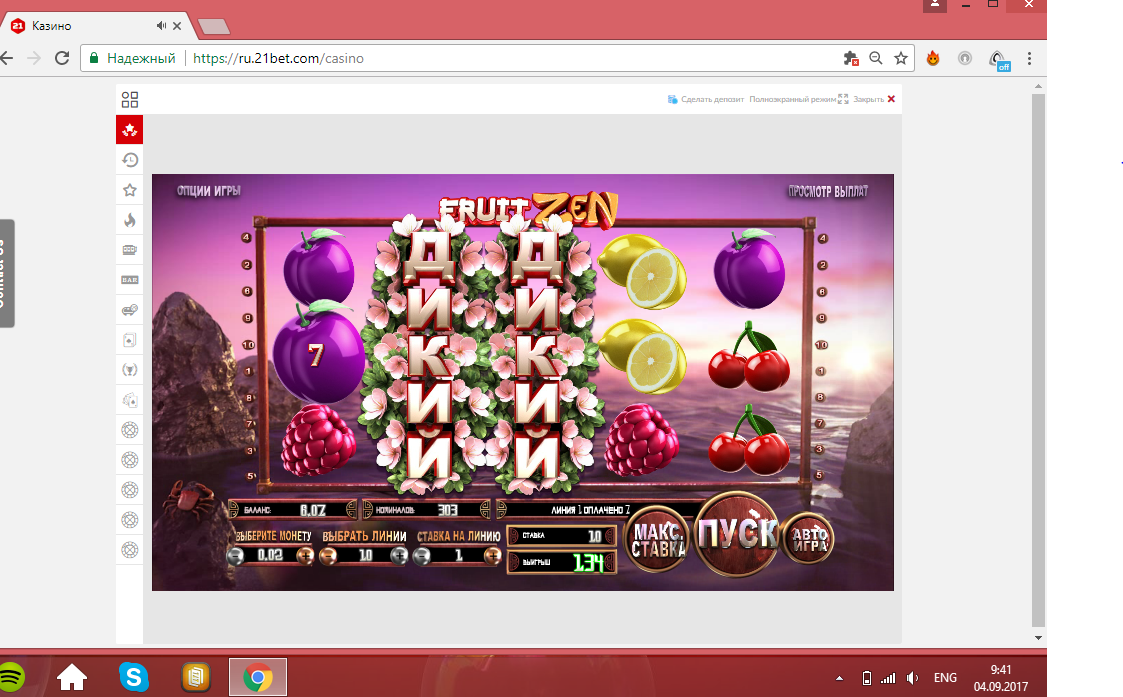
Task: Increase bet per line with plus
Action: click(492, 556)
